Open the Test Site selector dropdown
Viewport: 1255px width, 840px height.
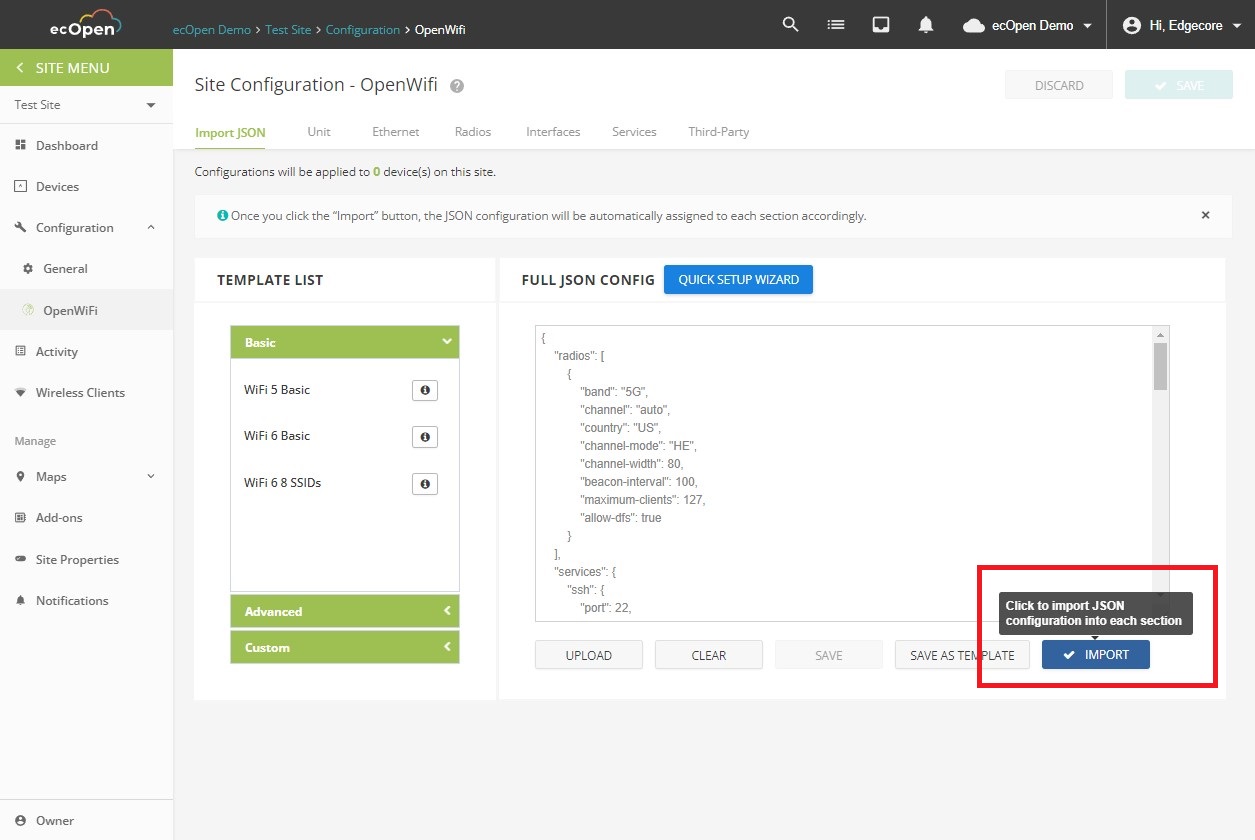coord(86,105)
